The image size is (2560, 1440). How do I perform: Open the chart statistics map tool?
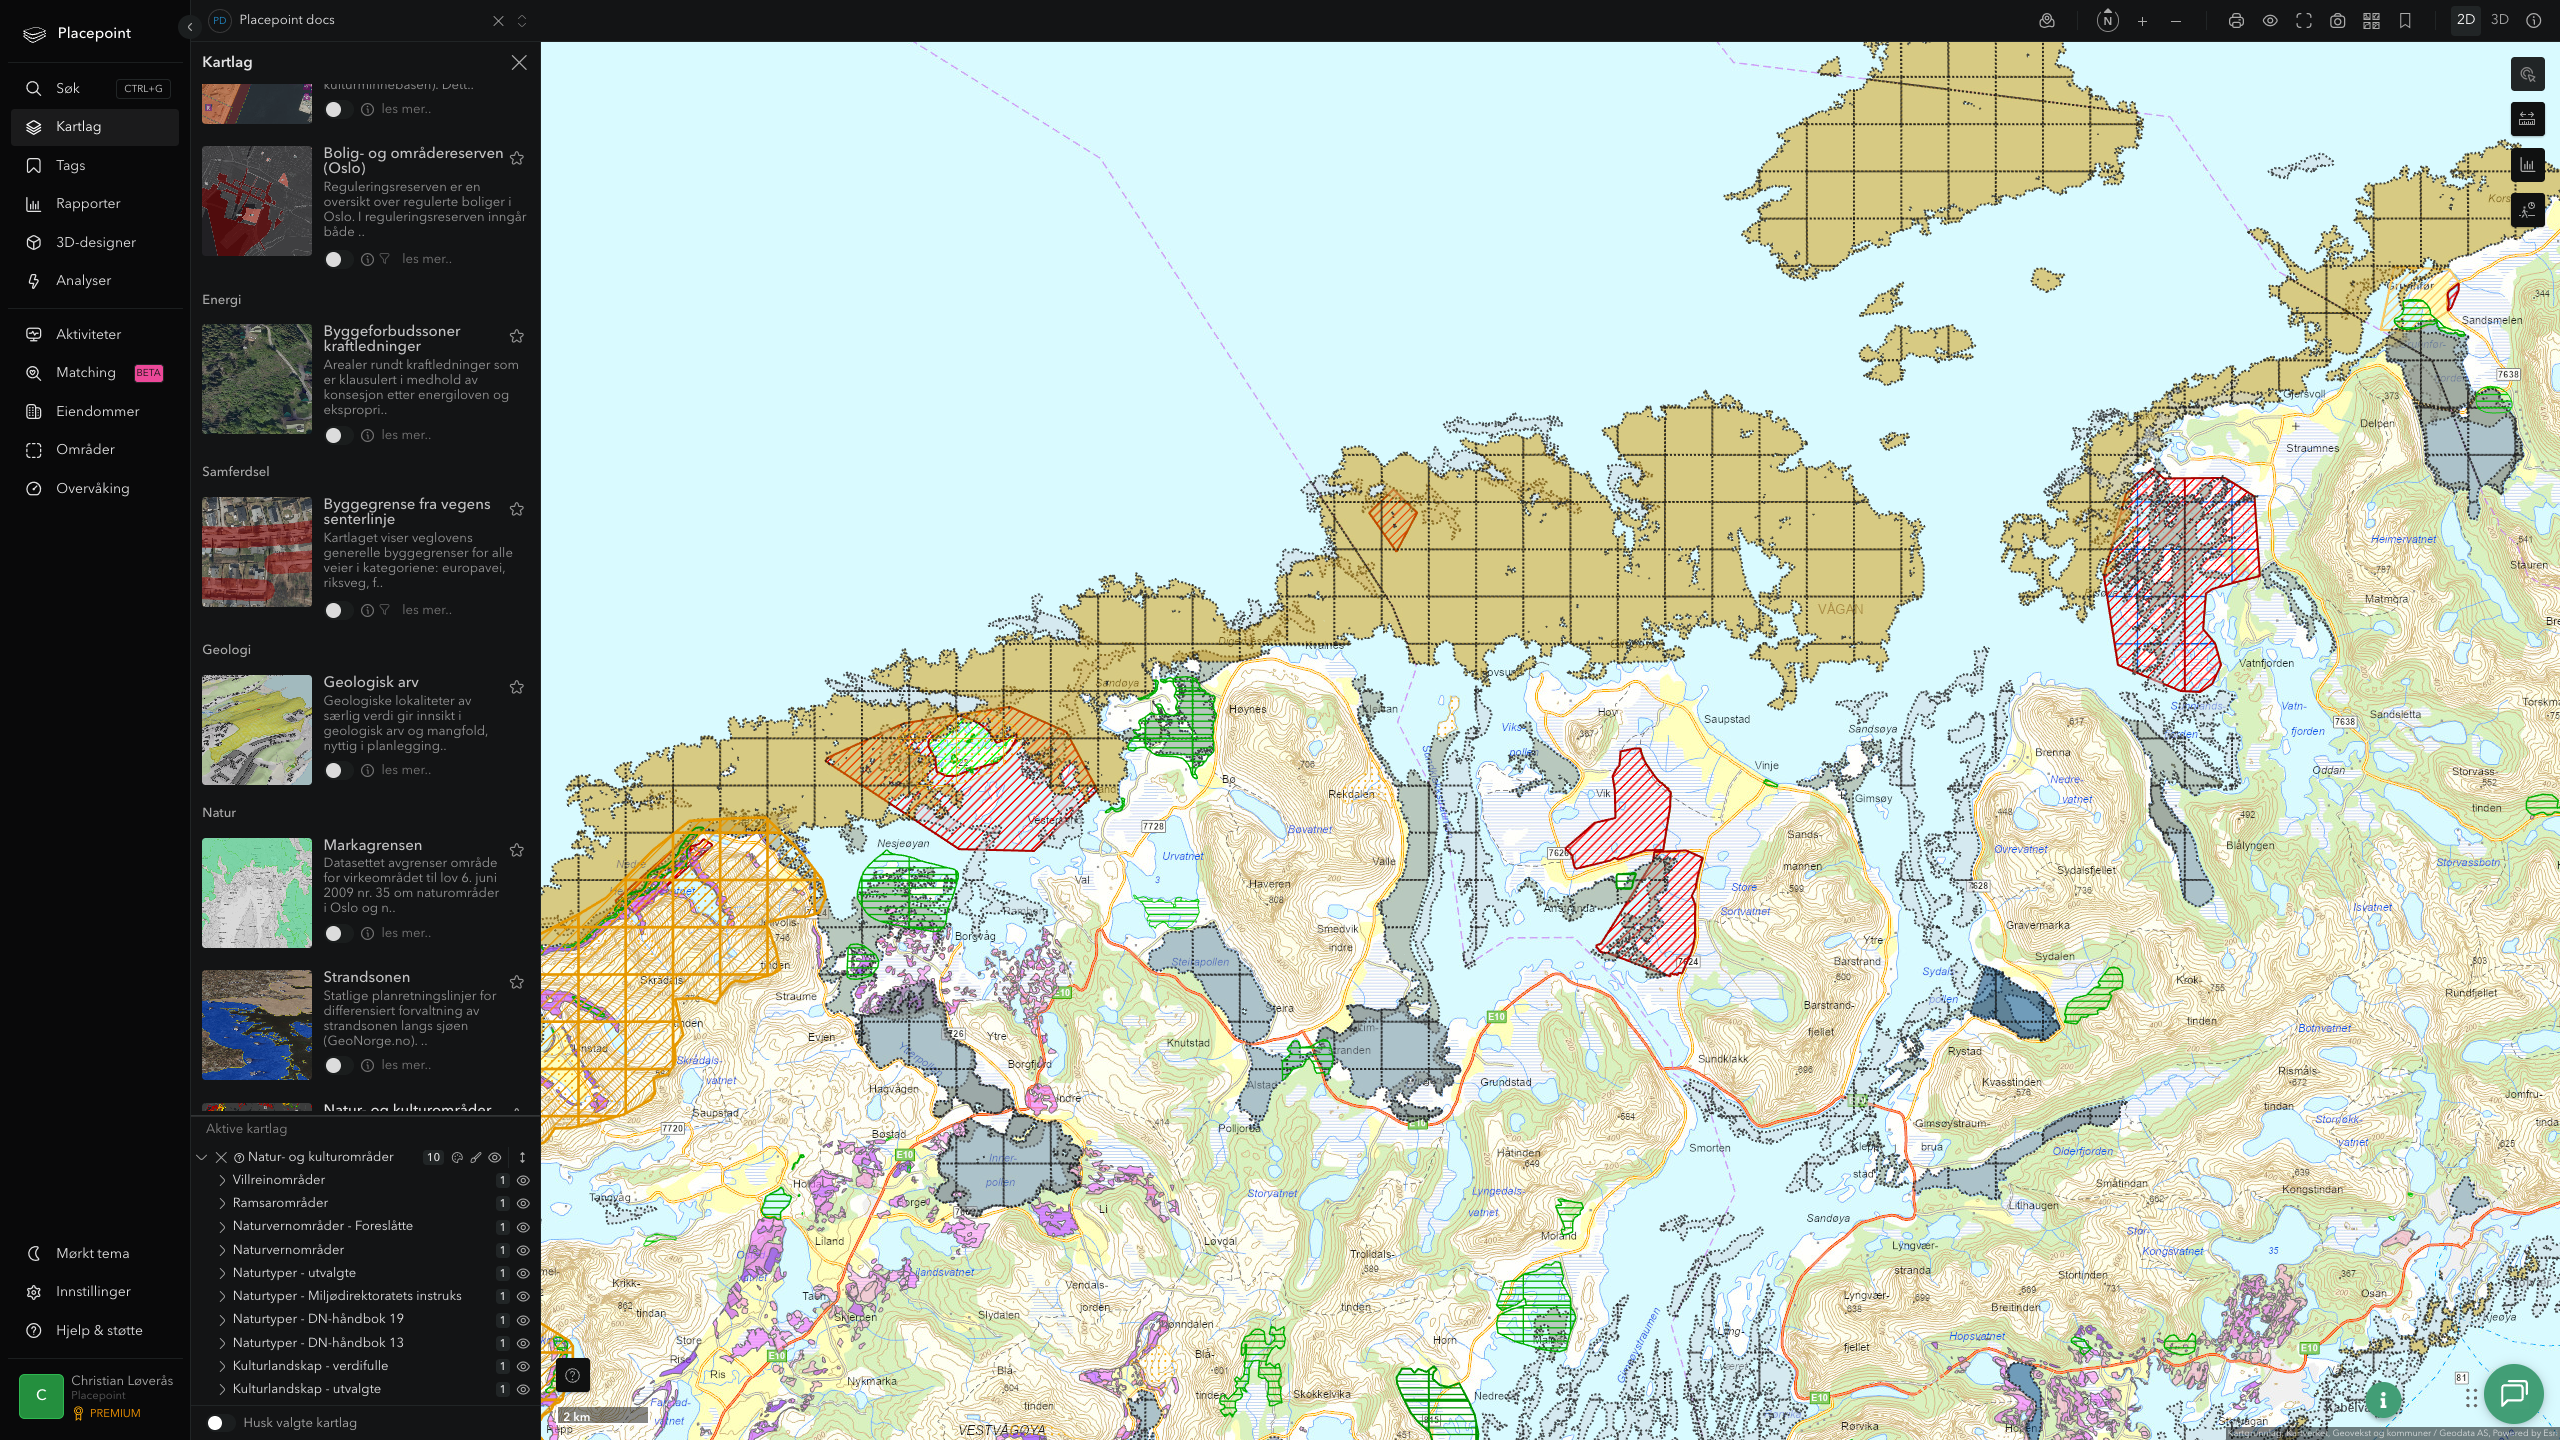coord(2527,165)
